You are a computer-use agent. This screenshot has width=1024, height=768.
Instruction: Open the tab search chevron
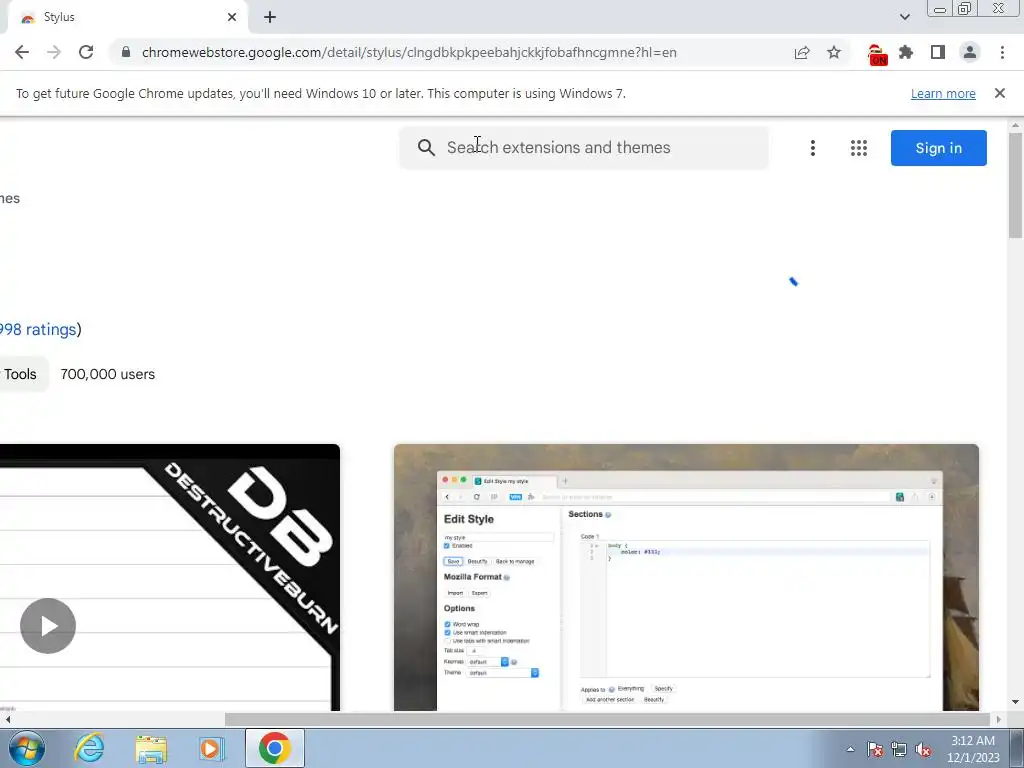tap(904, 17)
